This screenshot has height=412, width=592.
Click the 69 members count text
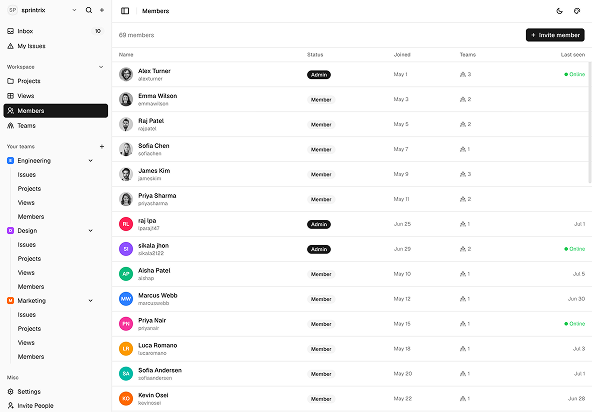click(136, 35)
